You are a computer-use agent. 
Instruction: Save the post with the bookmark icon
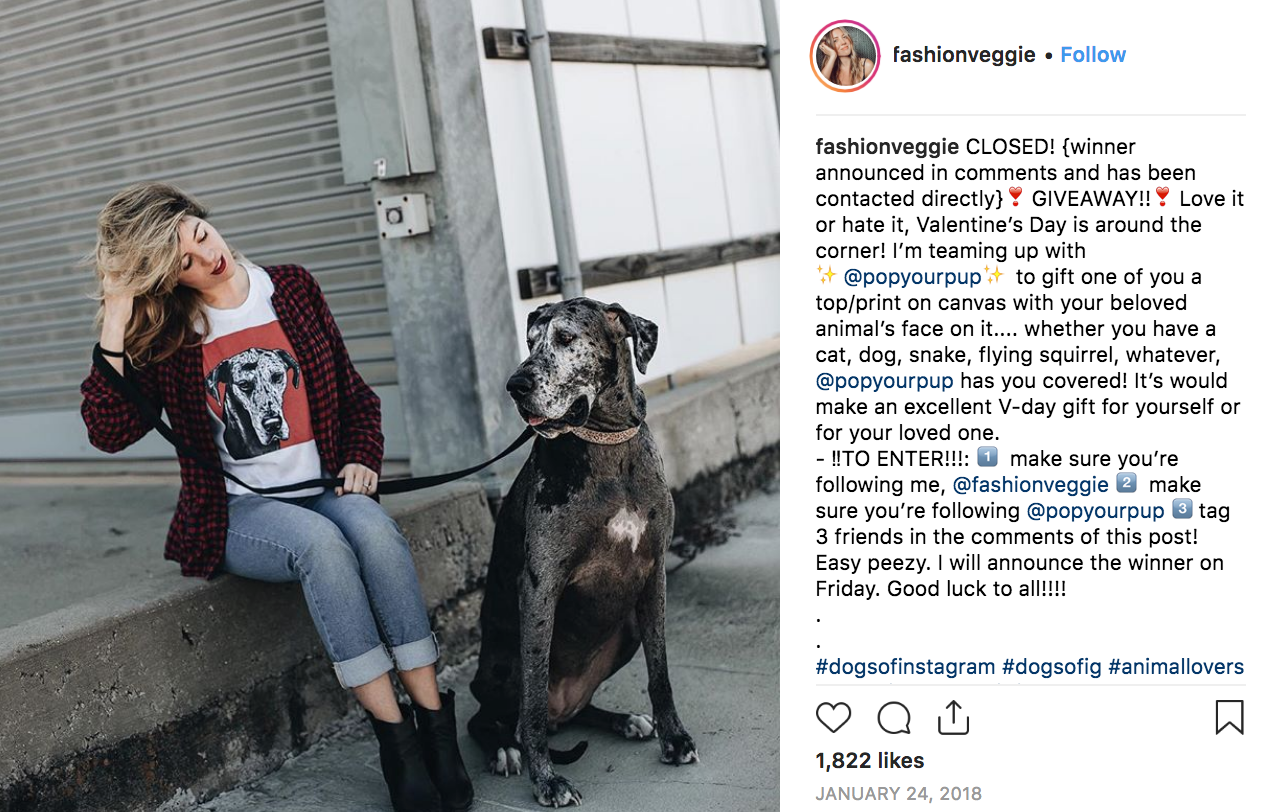pyautogui.click(x=1229, y=717)
